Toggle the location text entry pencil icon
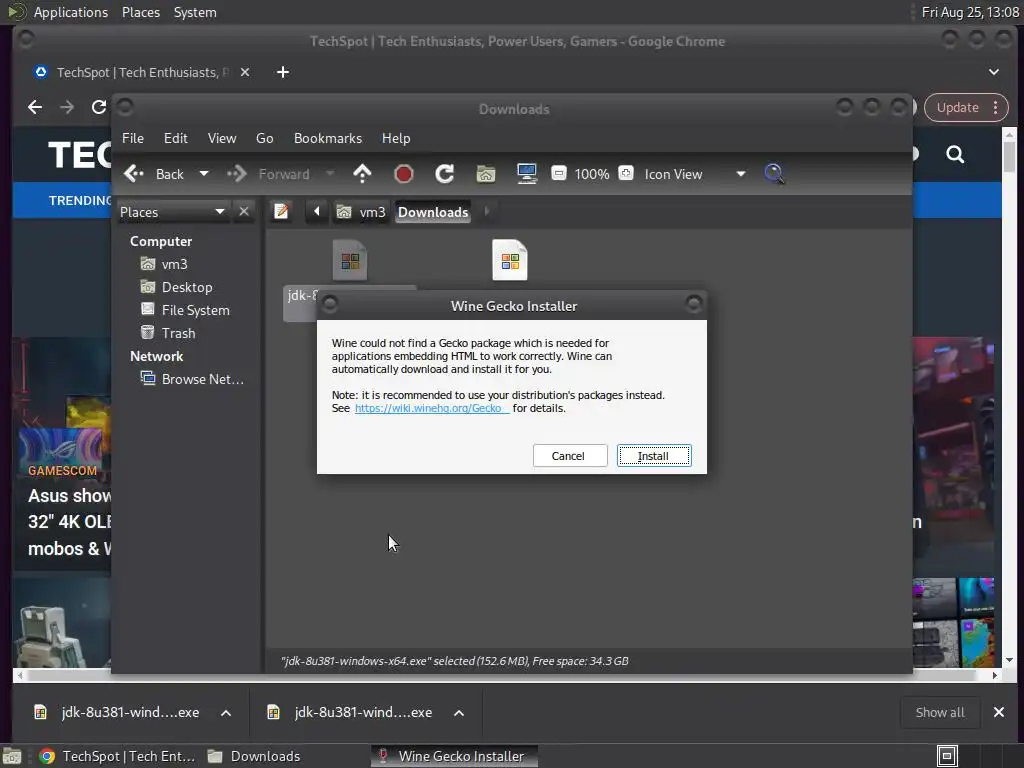The height and width of the screenshot is (768, 1024). tap(281, 212)
